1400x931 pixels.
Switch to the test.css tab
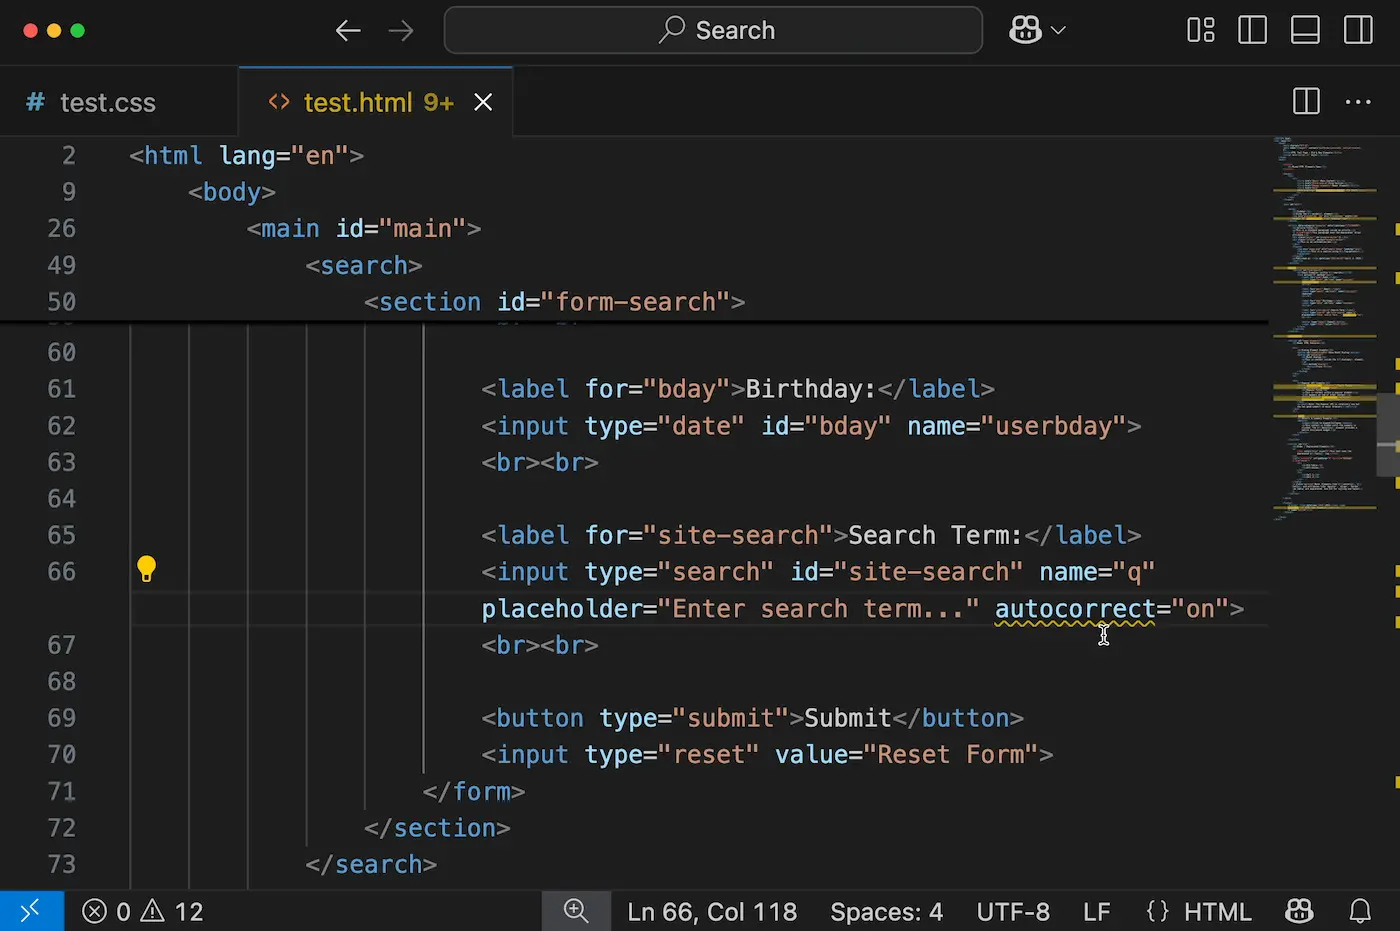click(107, 101)
